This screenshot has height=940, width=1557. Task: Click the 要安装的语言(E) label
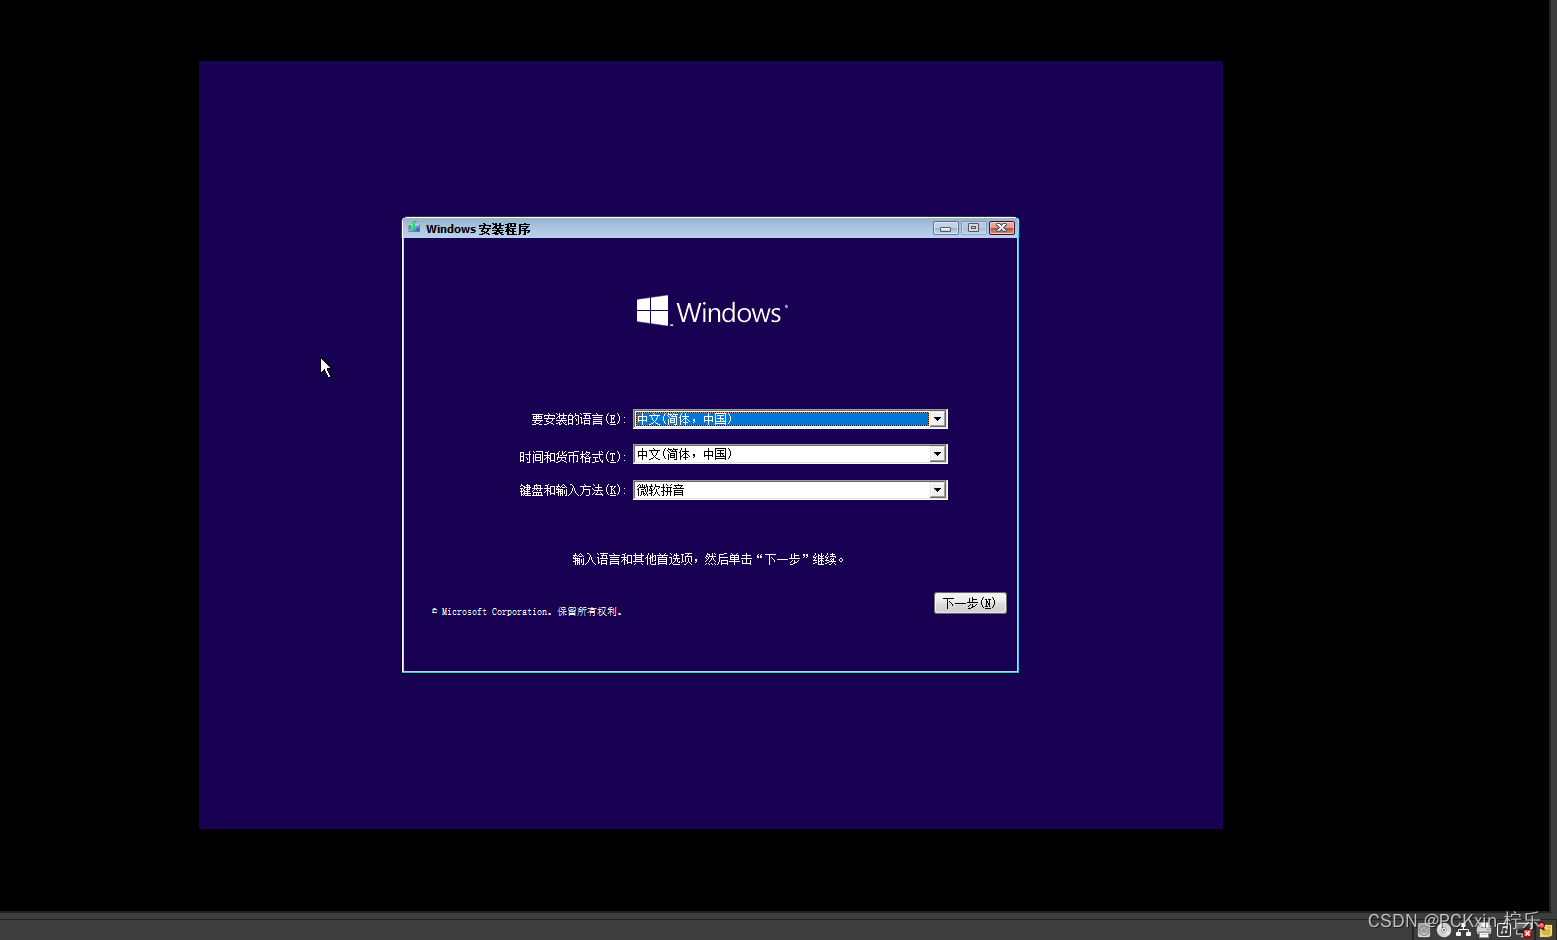click(x=578, y=420)
